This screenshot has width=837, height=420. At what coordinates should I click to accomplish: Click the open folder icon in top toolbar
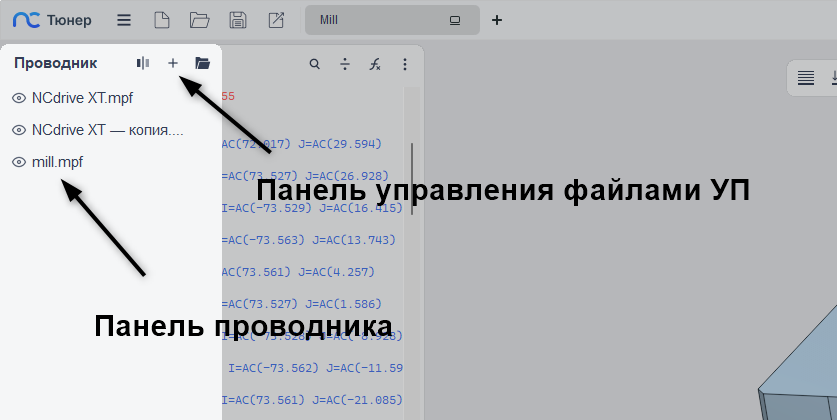tap(199, 20)
